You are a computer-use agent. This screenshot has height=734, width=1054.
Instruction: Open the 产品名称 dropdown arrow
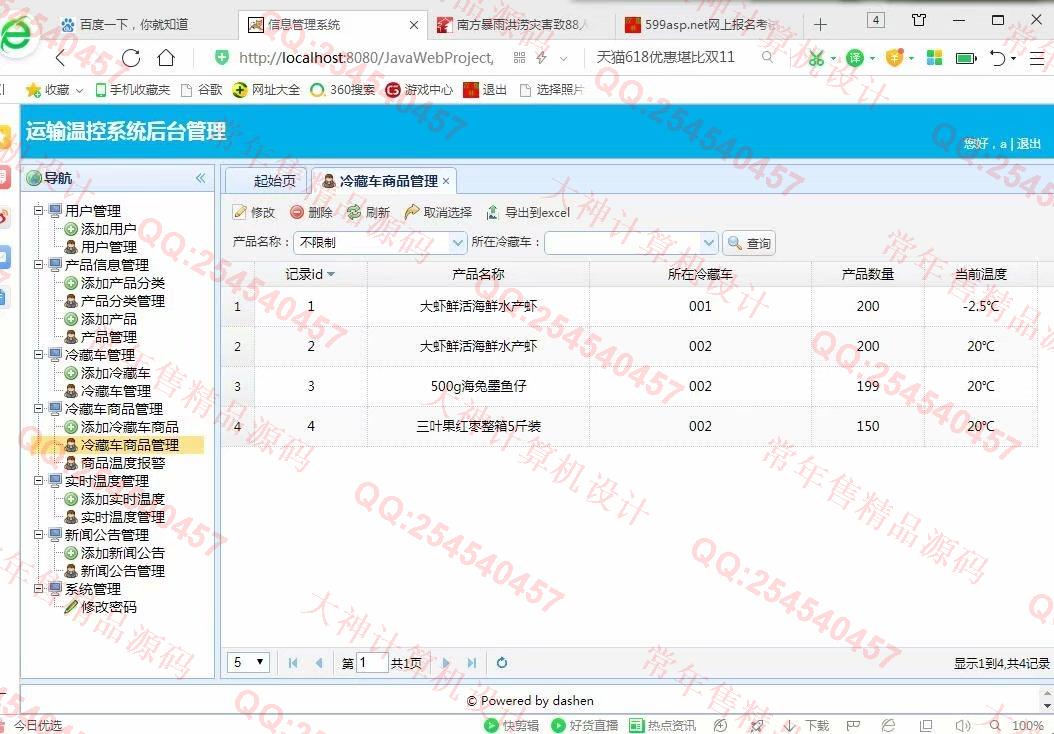(x=458, y=243)
